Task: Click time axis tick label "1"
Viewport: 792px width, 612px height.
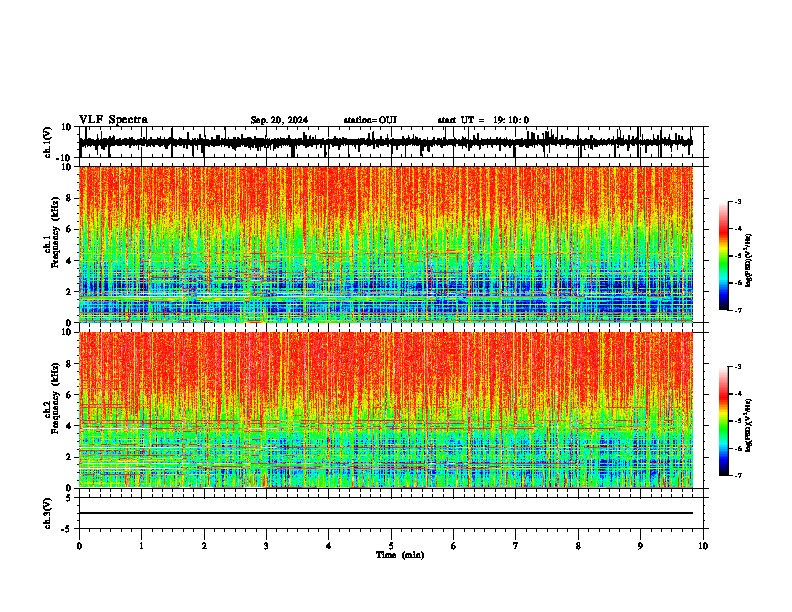Action: tap(141, 546)
